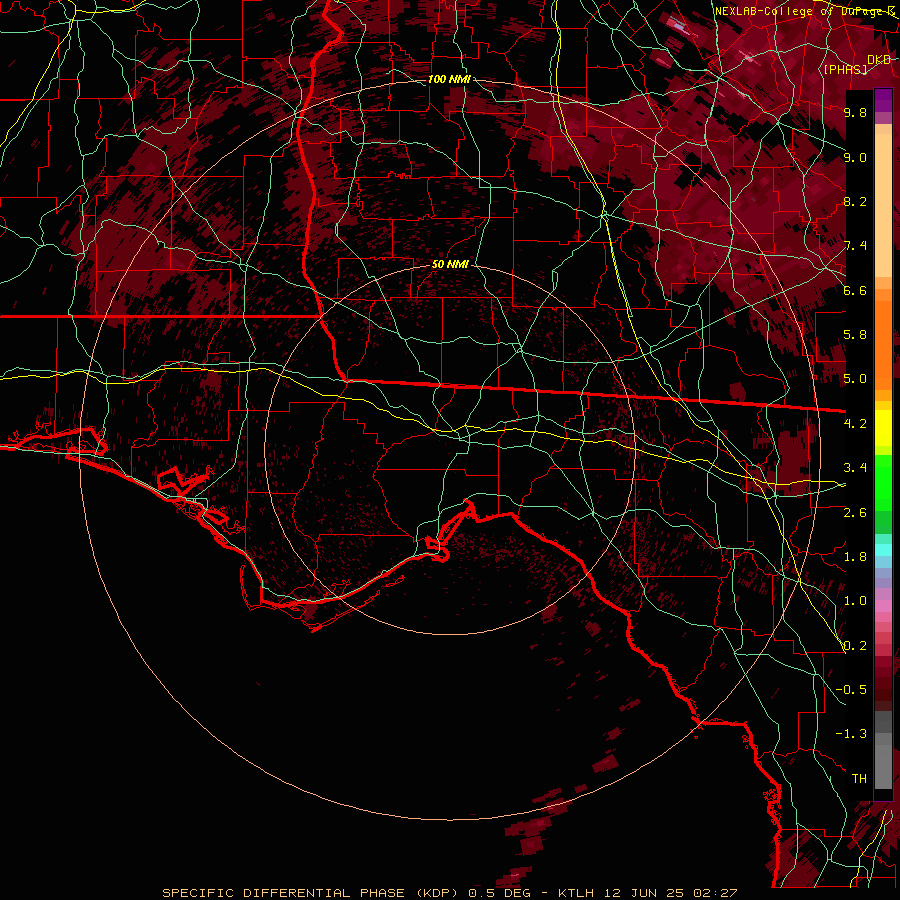Click the 8.2 value on the color scale
Image resolution: width=900 pixels, height=900 pixels.
click(x=855, y=201)
